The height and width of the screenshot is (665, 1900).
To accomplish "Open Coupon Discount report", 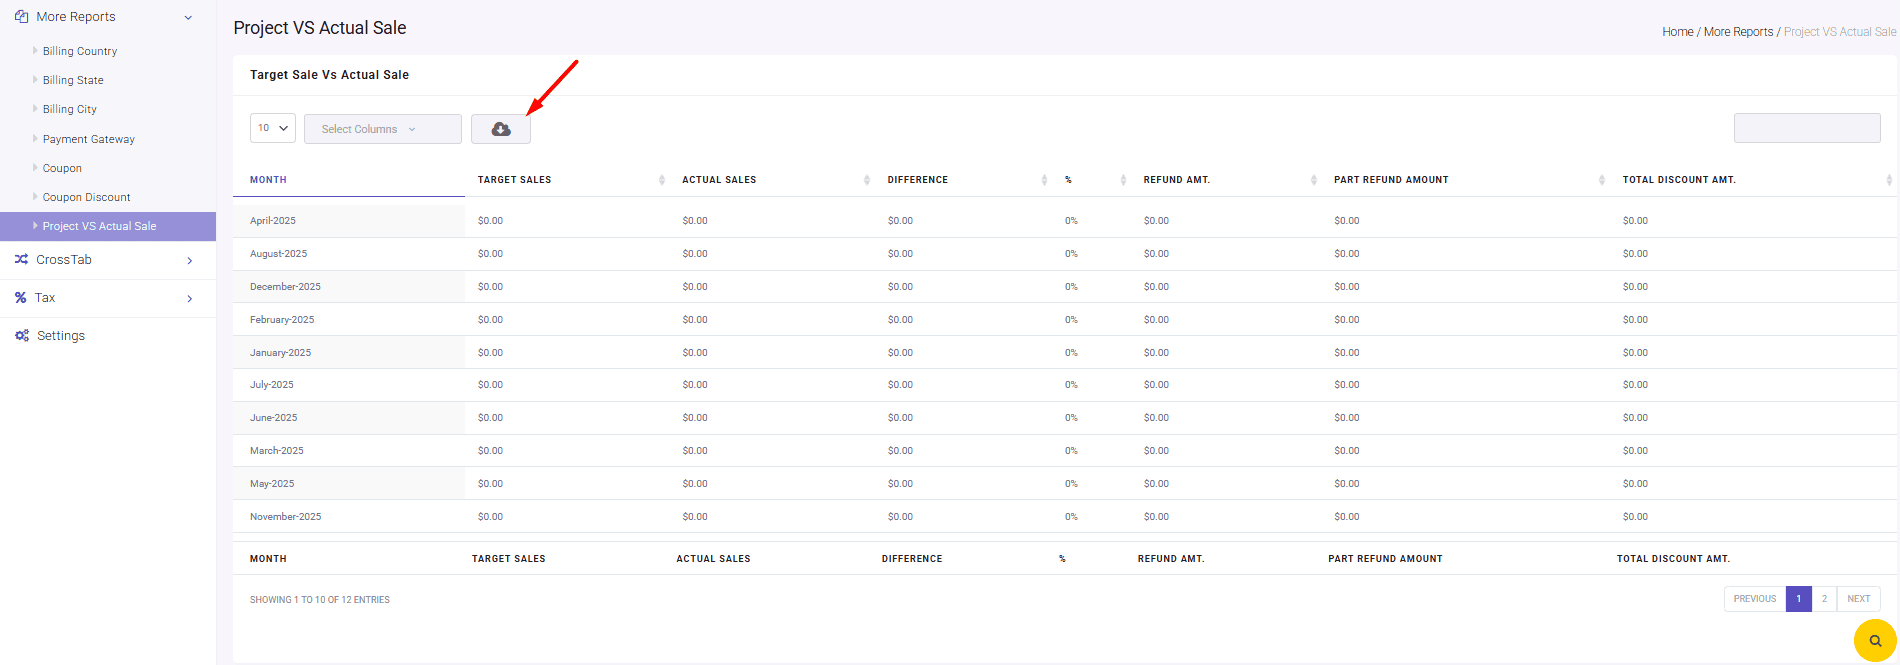I will [87, 197].
